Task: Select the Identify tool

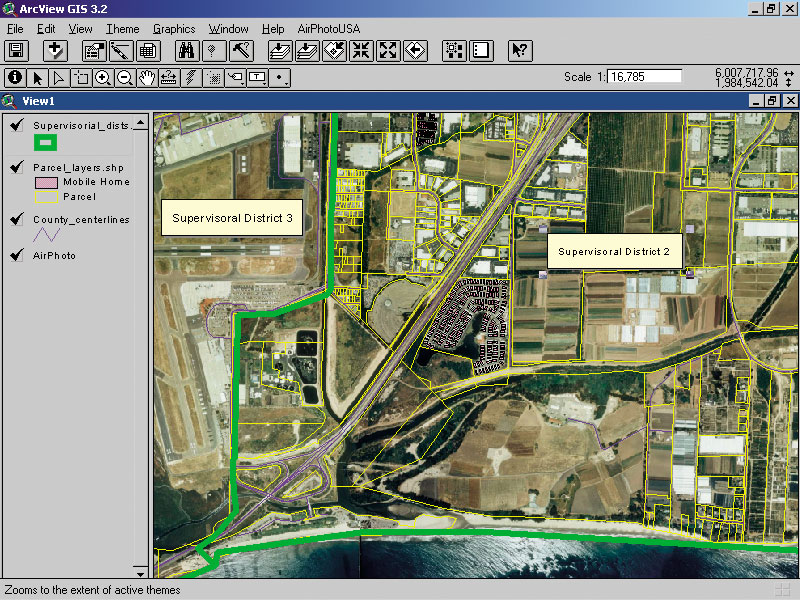Action: 15,78
